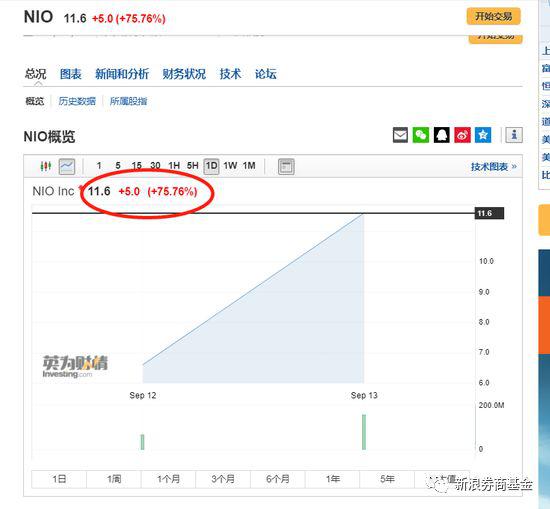Viewport: 550px width, 509px height.
Task: Set chart range to 6个月
Action: [278, 479]
